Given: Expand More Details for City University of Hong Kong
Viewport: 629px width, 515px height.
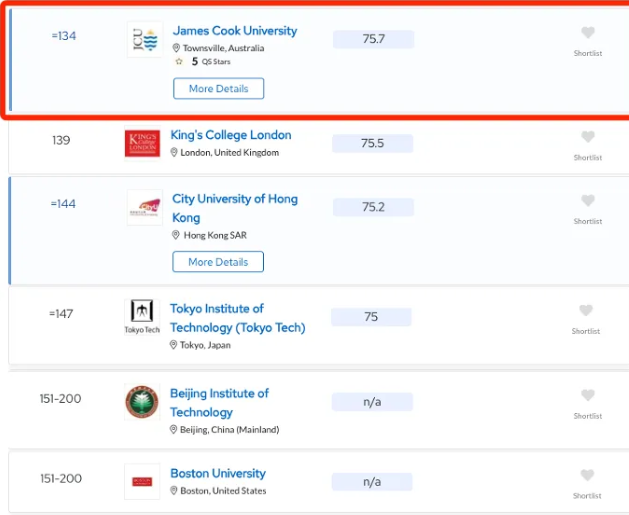Looking at the screenshot, I should coord(218,262).
